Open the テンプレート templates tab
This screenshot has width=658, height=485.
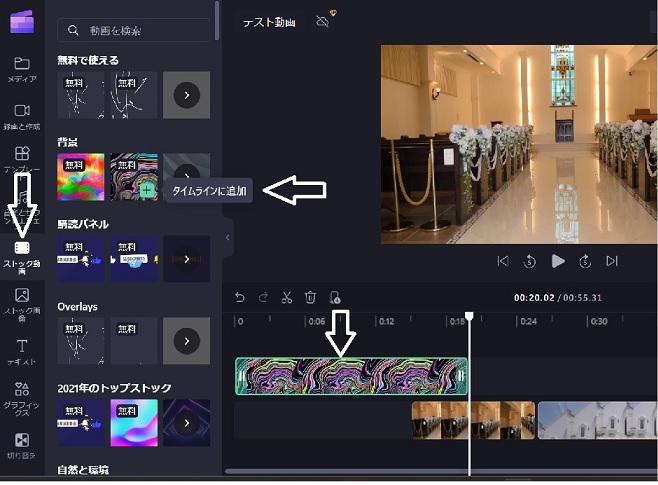[x=22, y=159]
